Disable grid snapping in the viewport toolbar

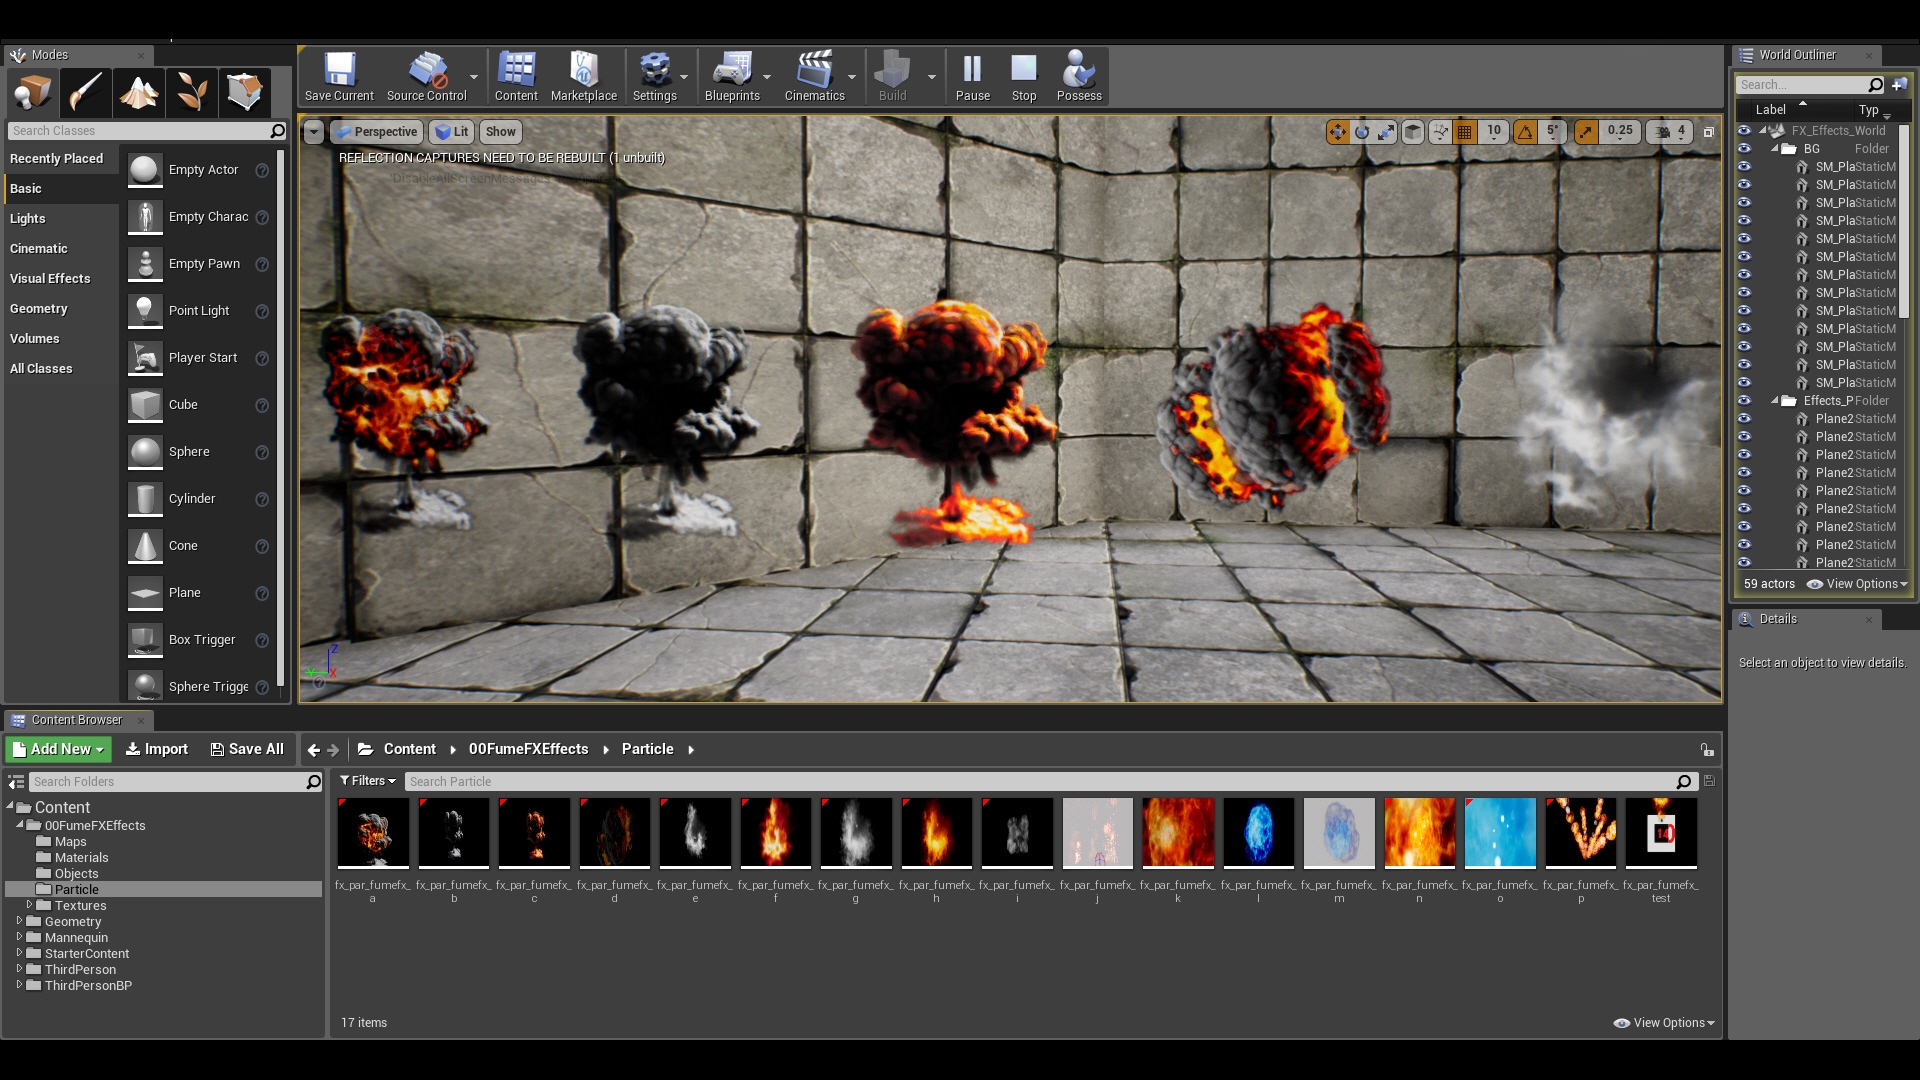click(1466, 131)
